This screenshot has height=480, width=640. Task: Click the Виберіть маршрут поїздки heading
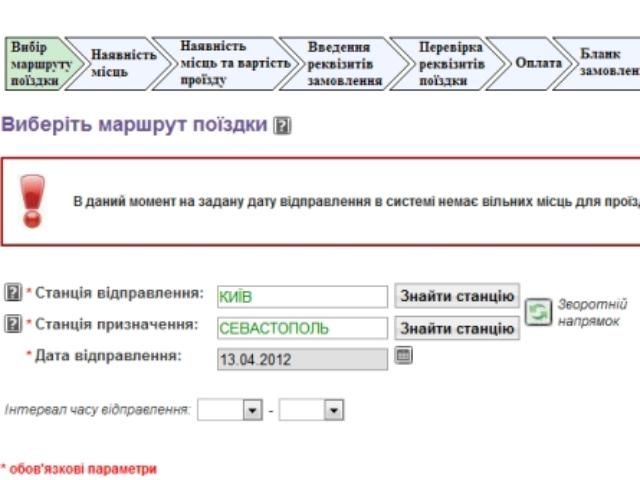135,124
